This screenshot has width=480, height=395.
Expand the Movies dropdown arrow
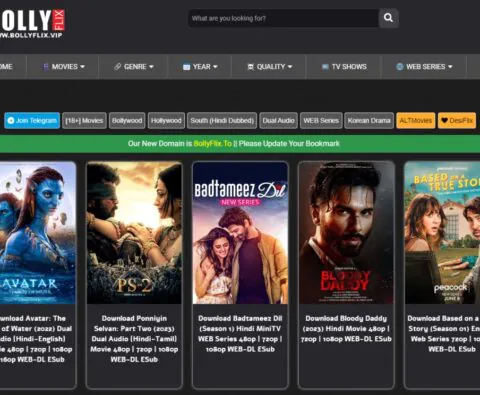pyautogui.click(x=82, y=67)
